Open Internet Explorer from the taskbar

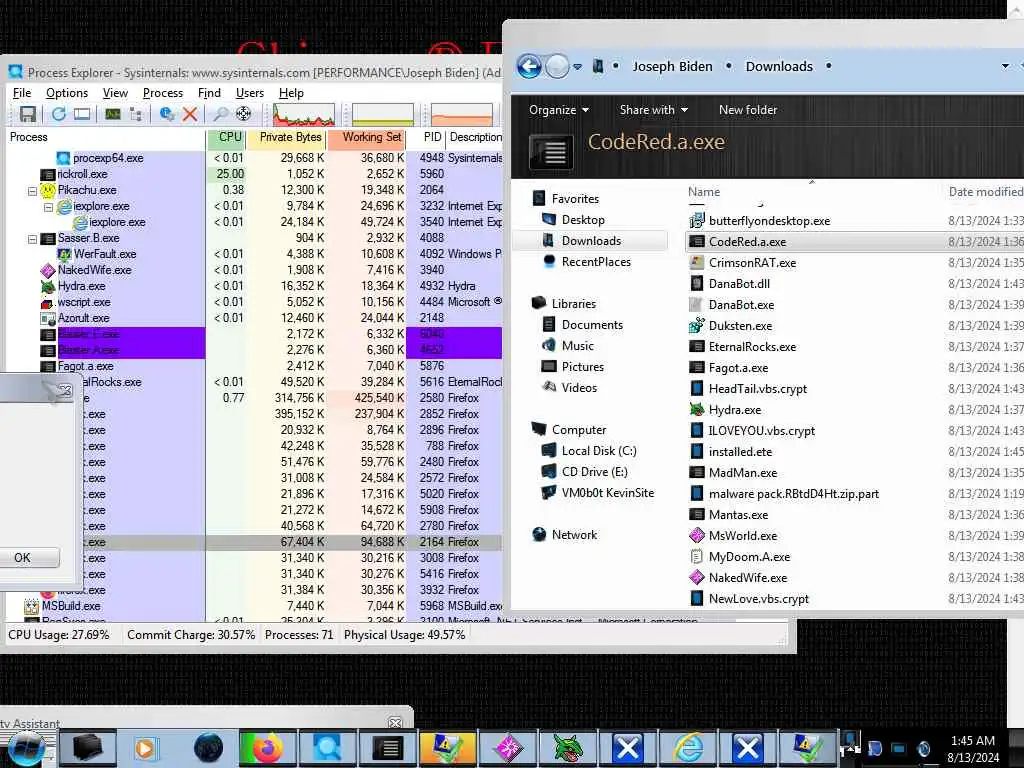coord(688,748)
